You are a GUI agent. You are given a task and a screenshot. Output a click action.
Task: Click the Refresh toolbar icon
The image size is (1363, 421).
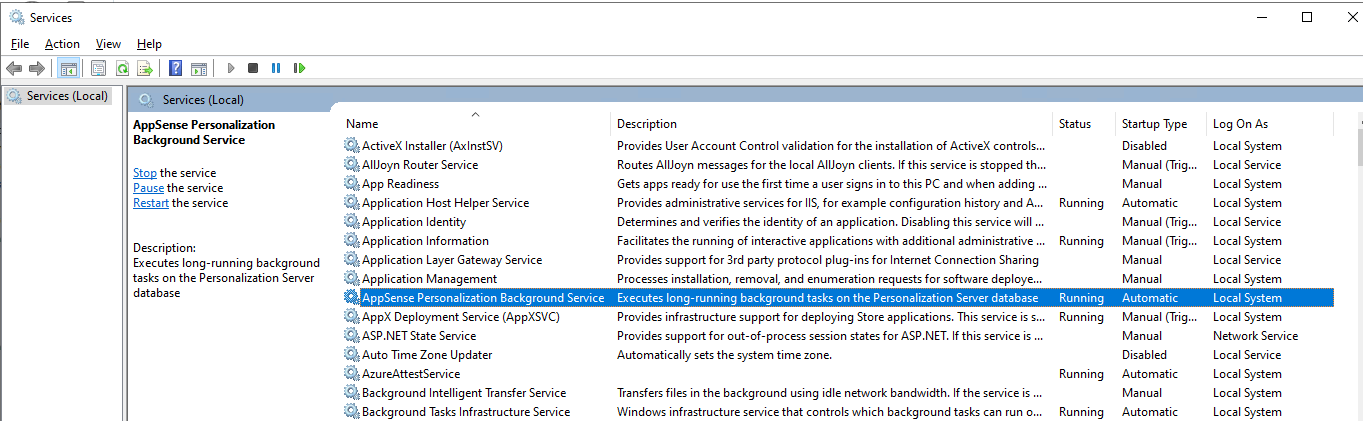pyautogui.click(x=122, y=68)
